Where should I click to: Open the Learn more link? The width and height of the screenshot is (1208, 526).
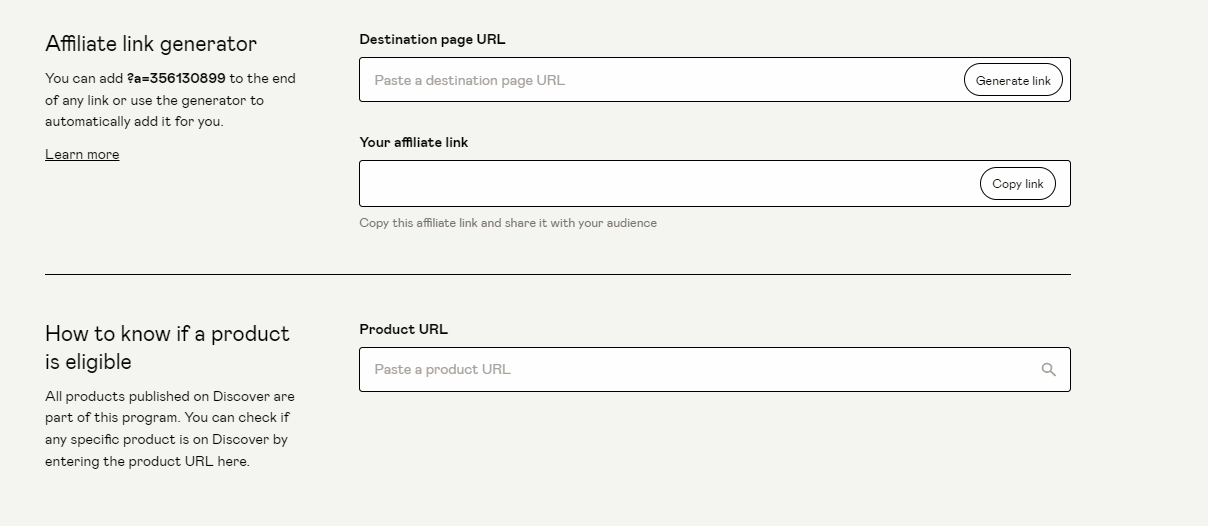tap(82, 154)
